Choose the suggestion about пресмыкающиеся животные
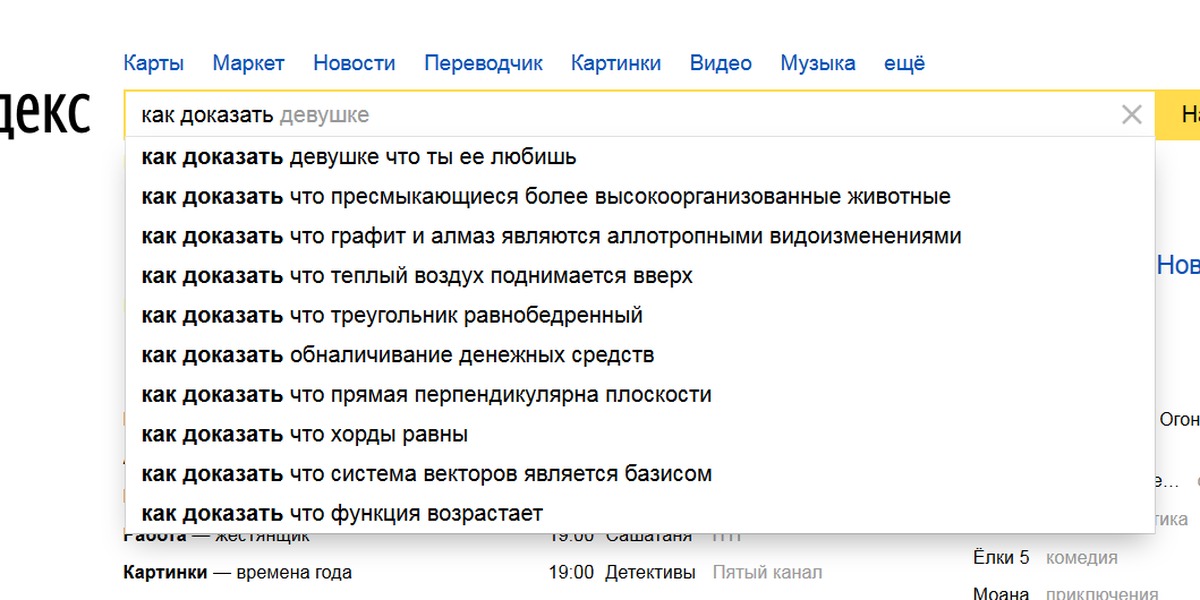 pyautogui.click(x=545, y=197)
